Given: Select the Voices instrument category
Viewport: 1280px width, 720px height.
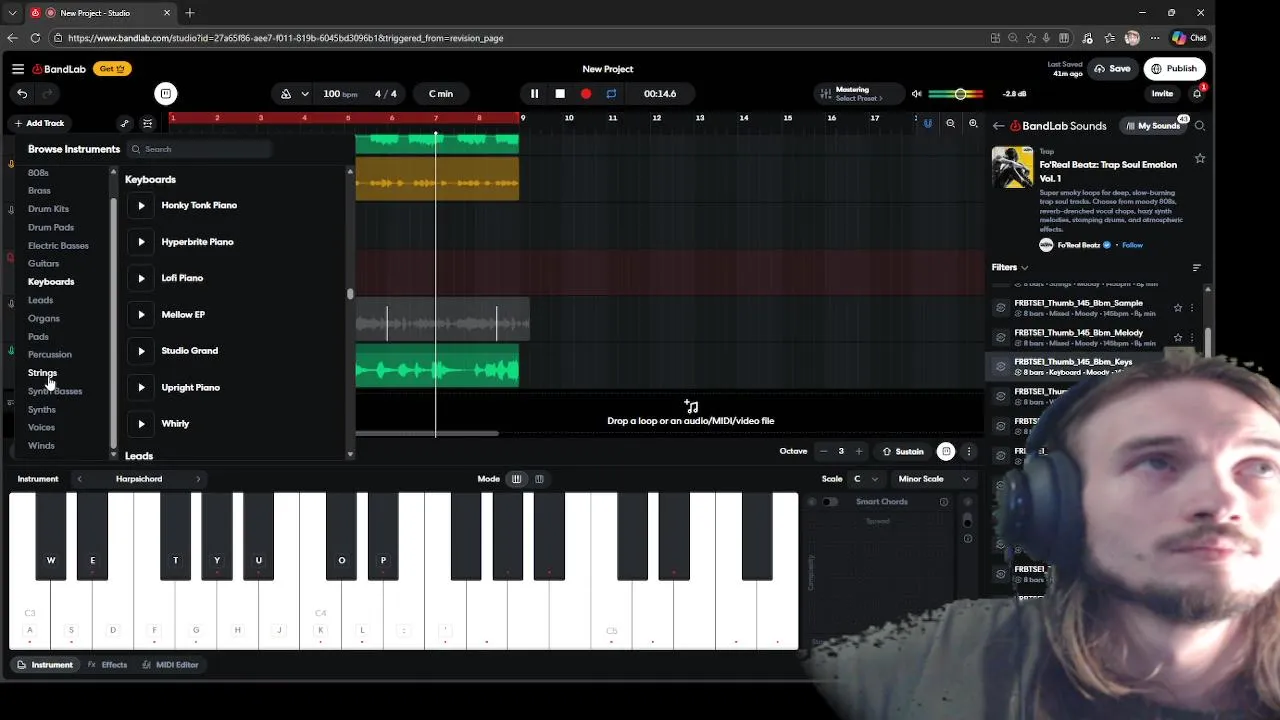Looking at the screenshot, I should 41,427.
